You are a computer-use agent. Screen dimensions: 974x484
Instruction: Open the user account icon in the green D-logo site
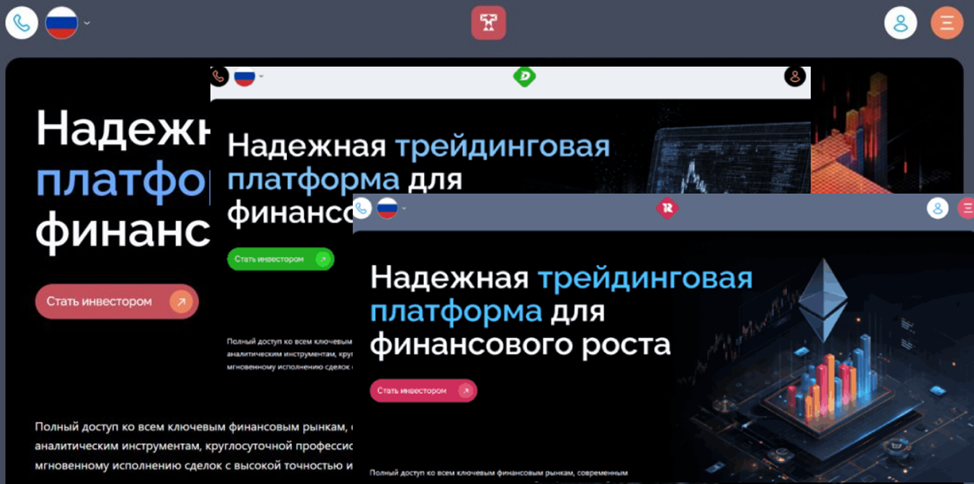tap(794, 76)
